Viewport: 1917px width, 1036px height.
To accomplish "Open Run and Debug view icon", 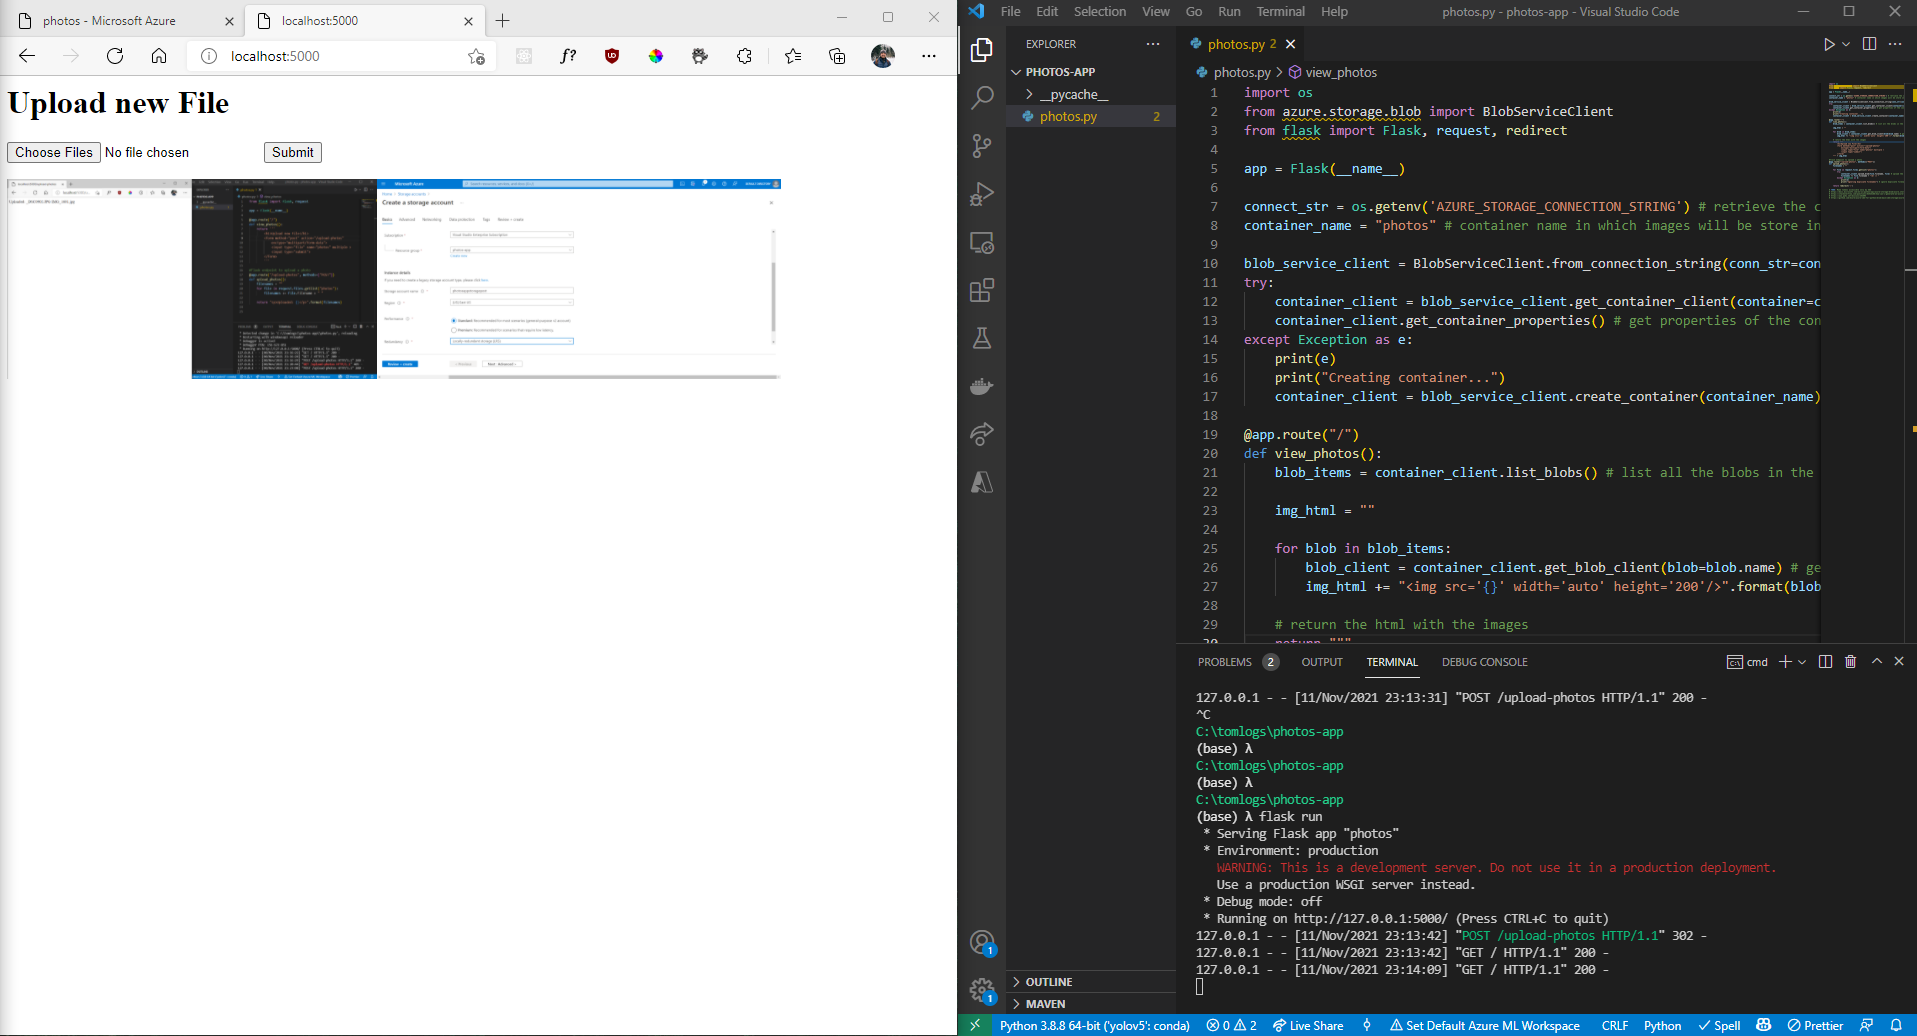I will [x=982, y=194].
